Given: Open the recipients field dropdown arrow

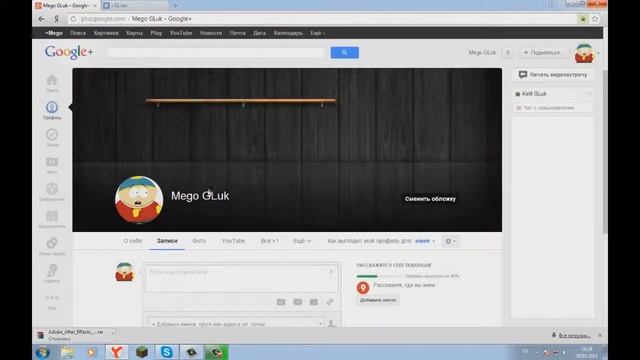Looking at the screenshot, I should point(320,324).
